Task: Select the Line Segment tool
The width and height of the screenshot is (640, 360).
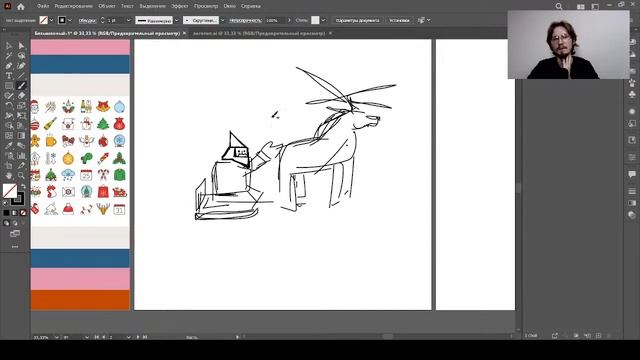Action: 21,76
